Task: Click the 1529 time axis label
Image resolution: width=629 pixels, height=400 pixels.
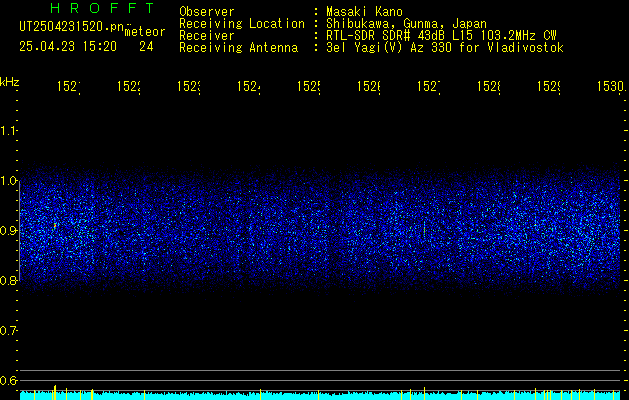Action: 548,87
